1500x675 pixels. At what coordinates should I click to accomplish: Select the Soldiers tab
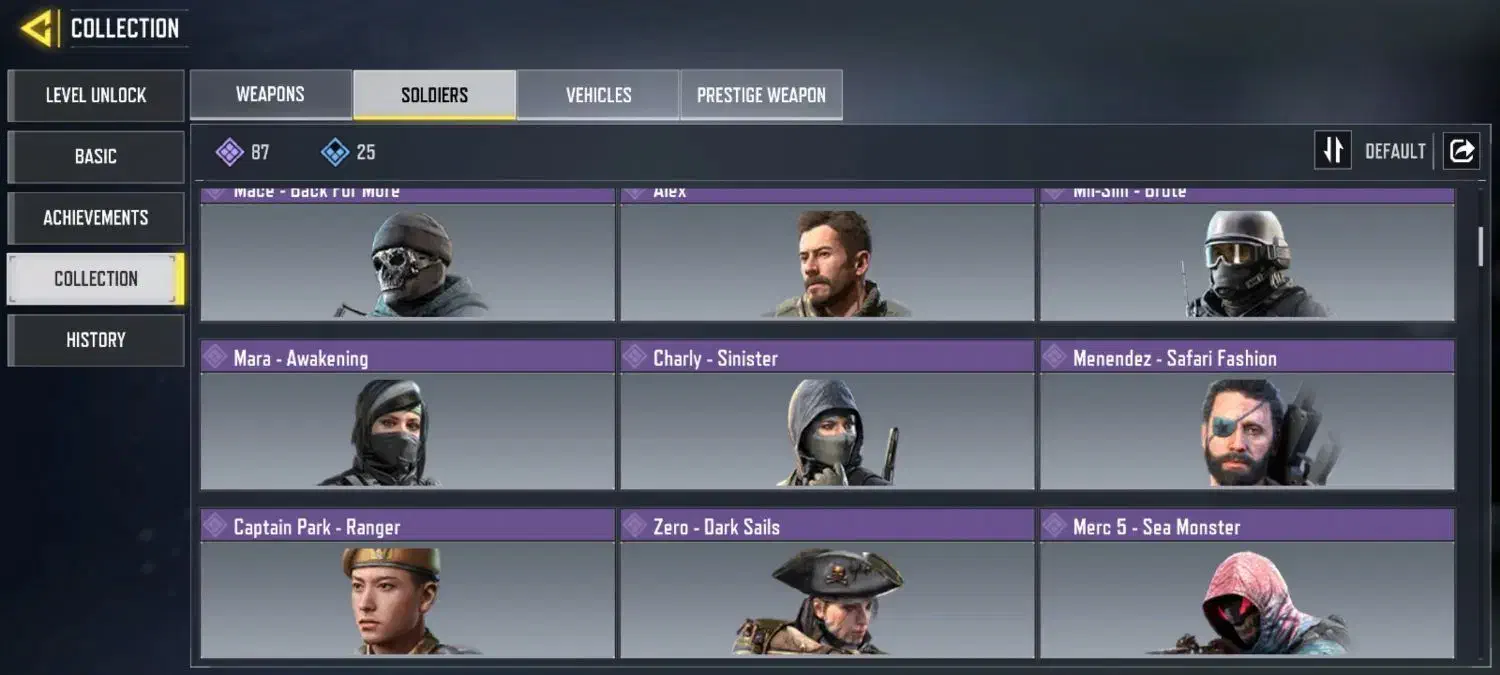pos(434,95)
